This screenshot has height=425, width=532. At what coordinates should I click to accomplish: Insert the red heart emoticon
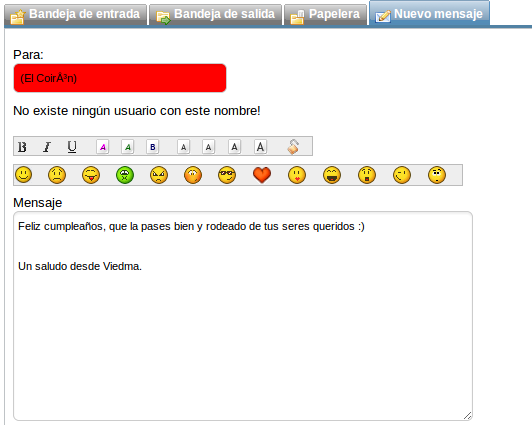[262, 175]
